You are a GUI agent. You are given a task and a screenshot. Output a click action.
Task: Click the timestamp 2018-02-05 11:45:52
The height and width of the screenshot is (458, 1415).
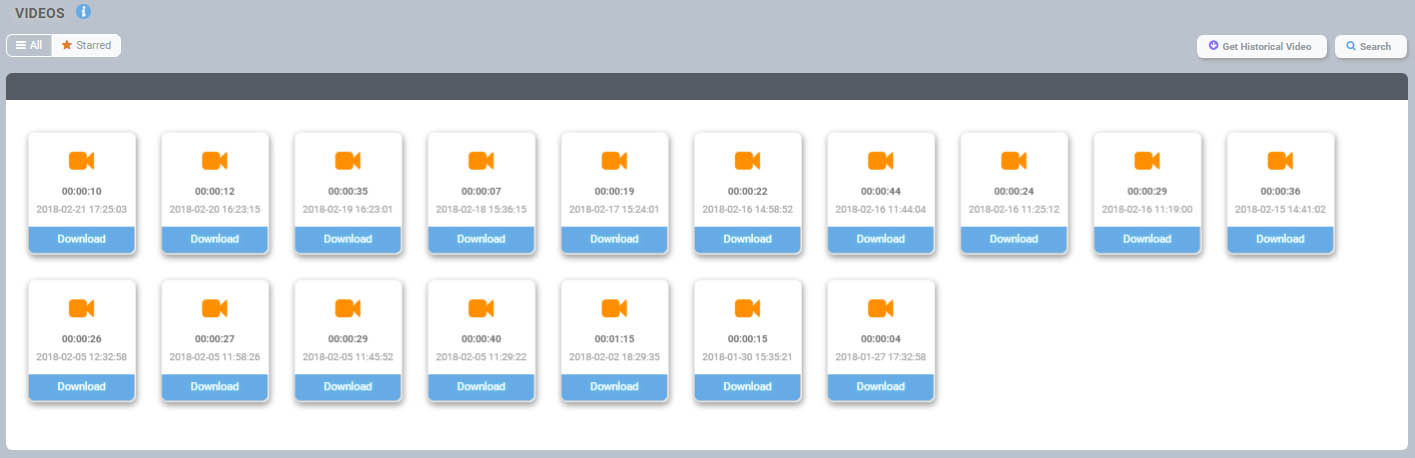point(348,357)
